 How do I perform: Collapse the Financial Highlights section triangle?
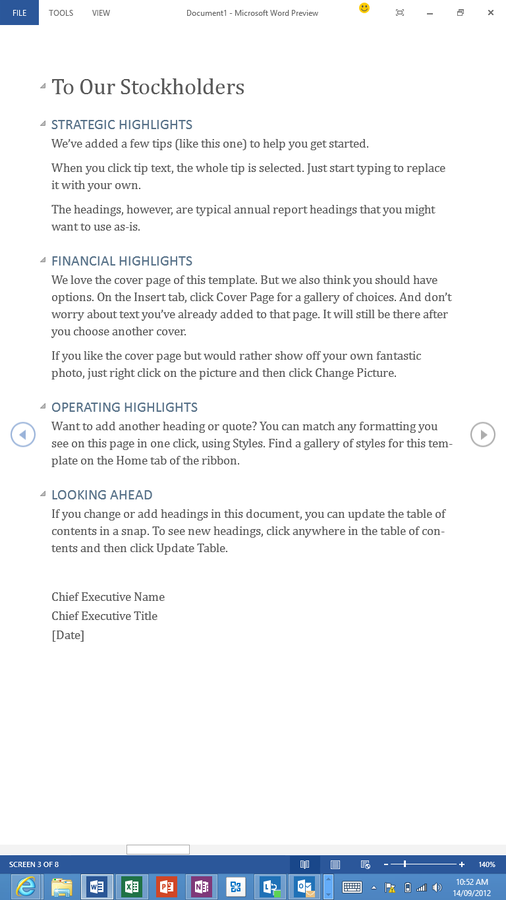pos(43,260)
